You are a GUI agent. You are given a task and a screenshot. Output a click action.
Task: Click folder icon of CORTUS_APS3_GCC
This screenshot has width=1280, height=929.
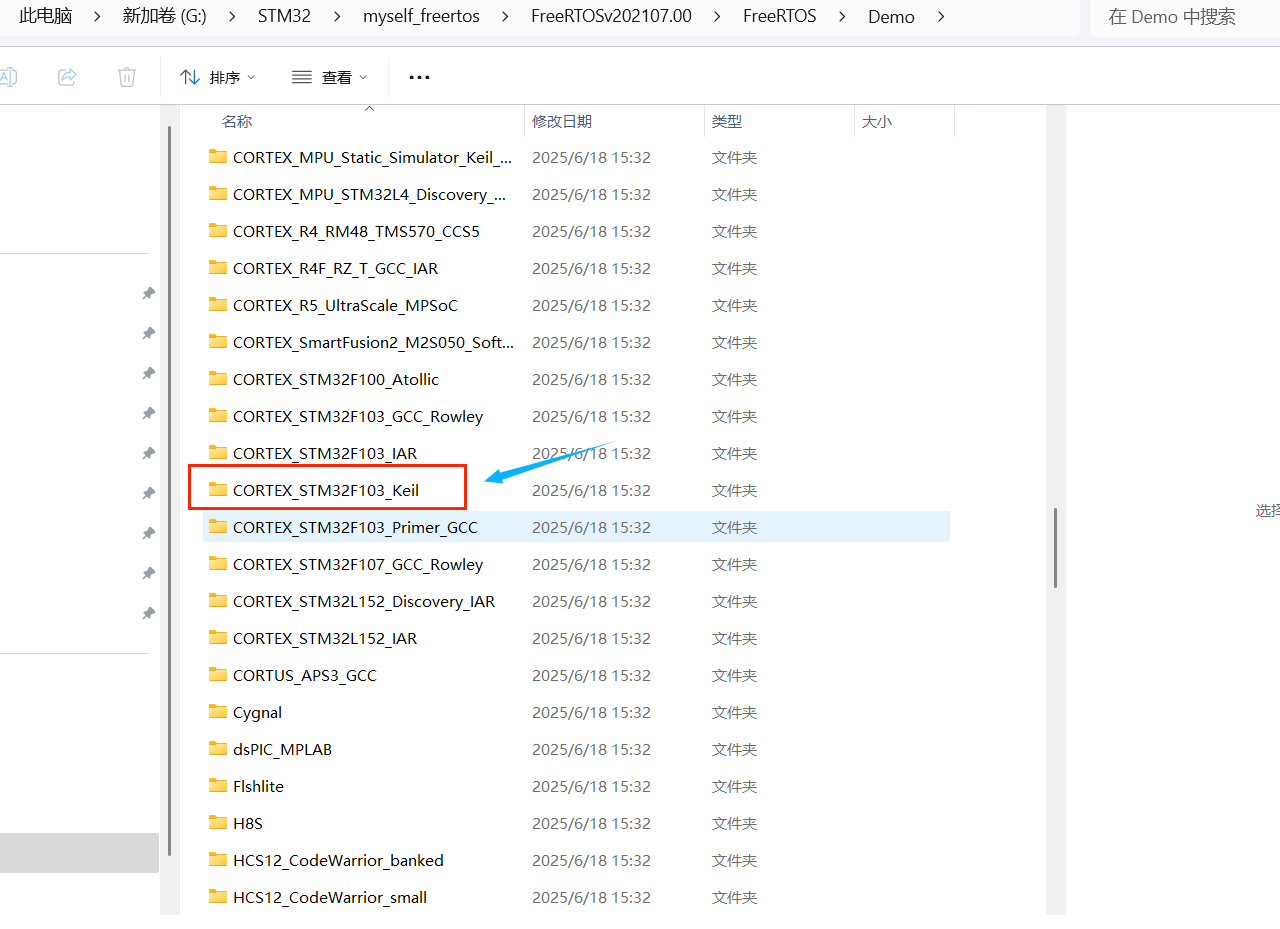click(x=218, y=674)
